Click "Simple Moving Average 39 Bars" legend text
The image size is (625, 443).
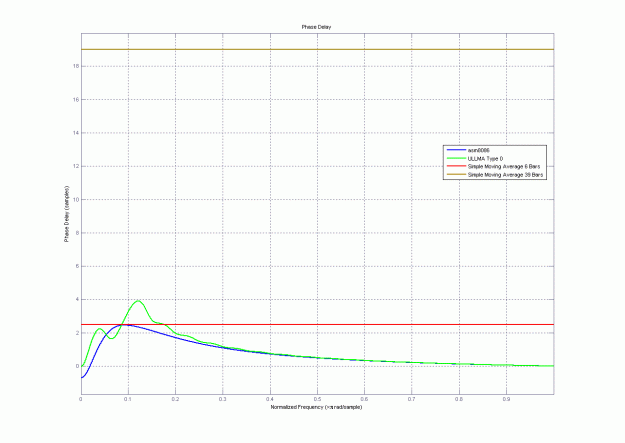click(505, 175)
